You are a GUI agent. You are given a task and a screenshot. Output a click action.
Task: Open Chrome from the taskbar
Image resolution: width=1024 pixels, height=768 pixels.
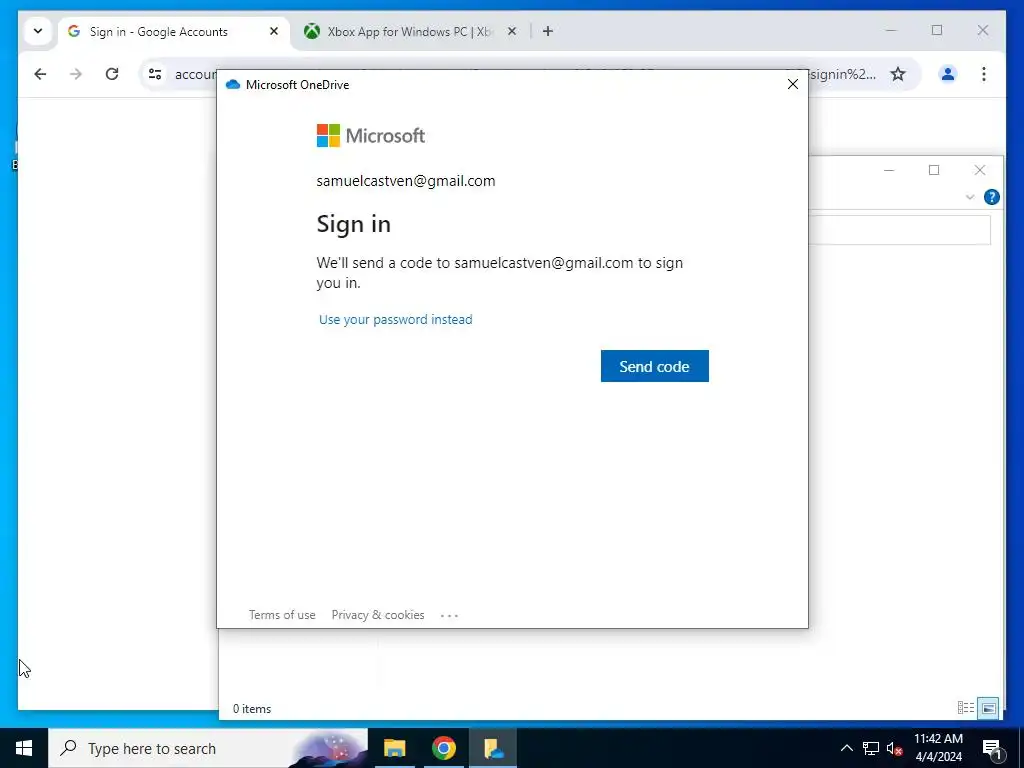443,748
